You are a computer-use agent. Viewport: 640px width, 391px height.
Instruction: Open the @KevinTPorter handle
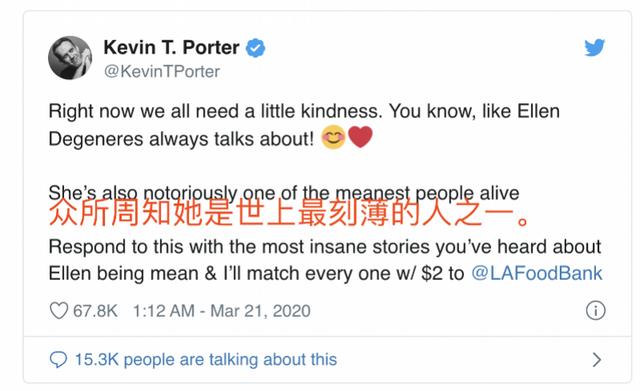(162, 71)
